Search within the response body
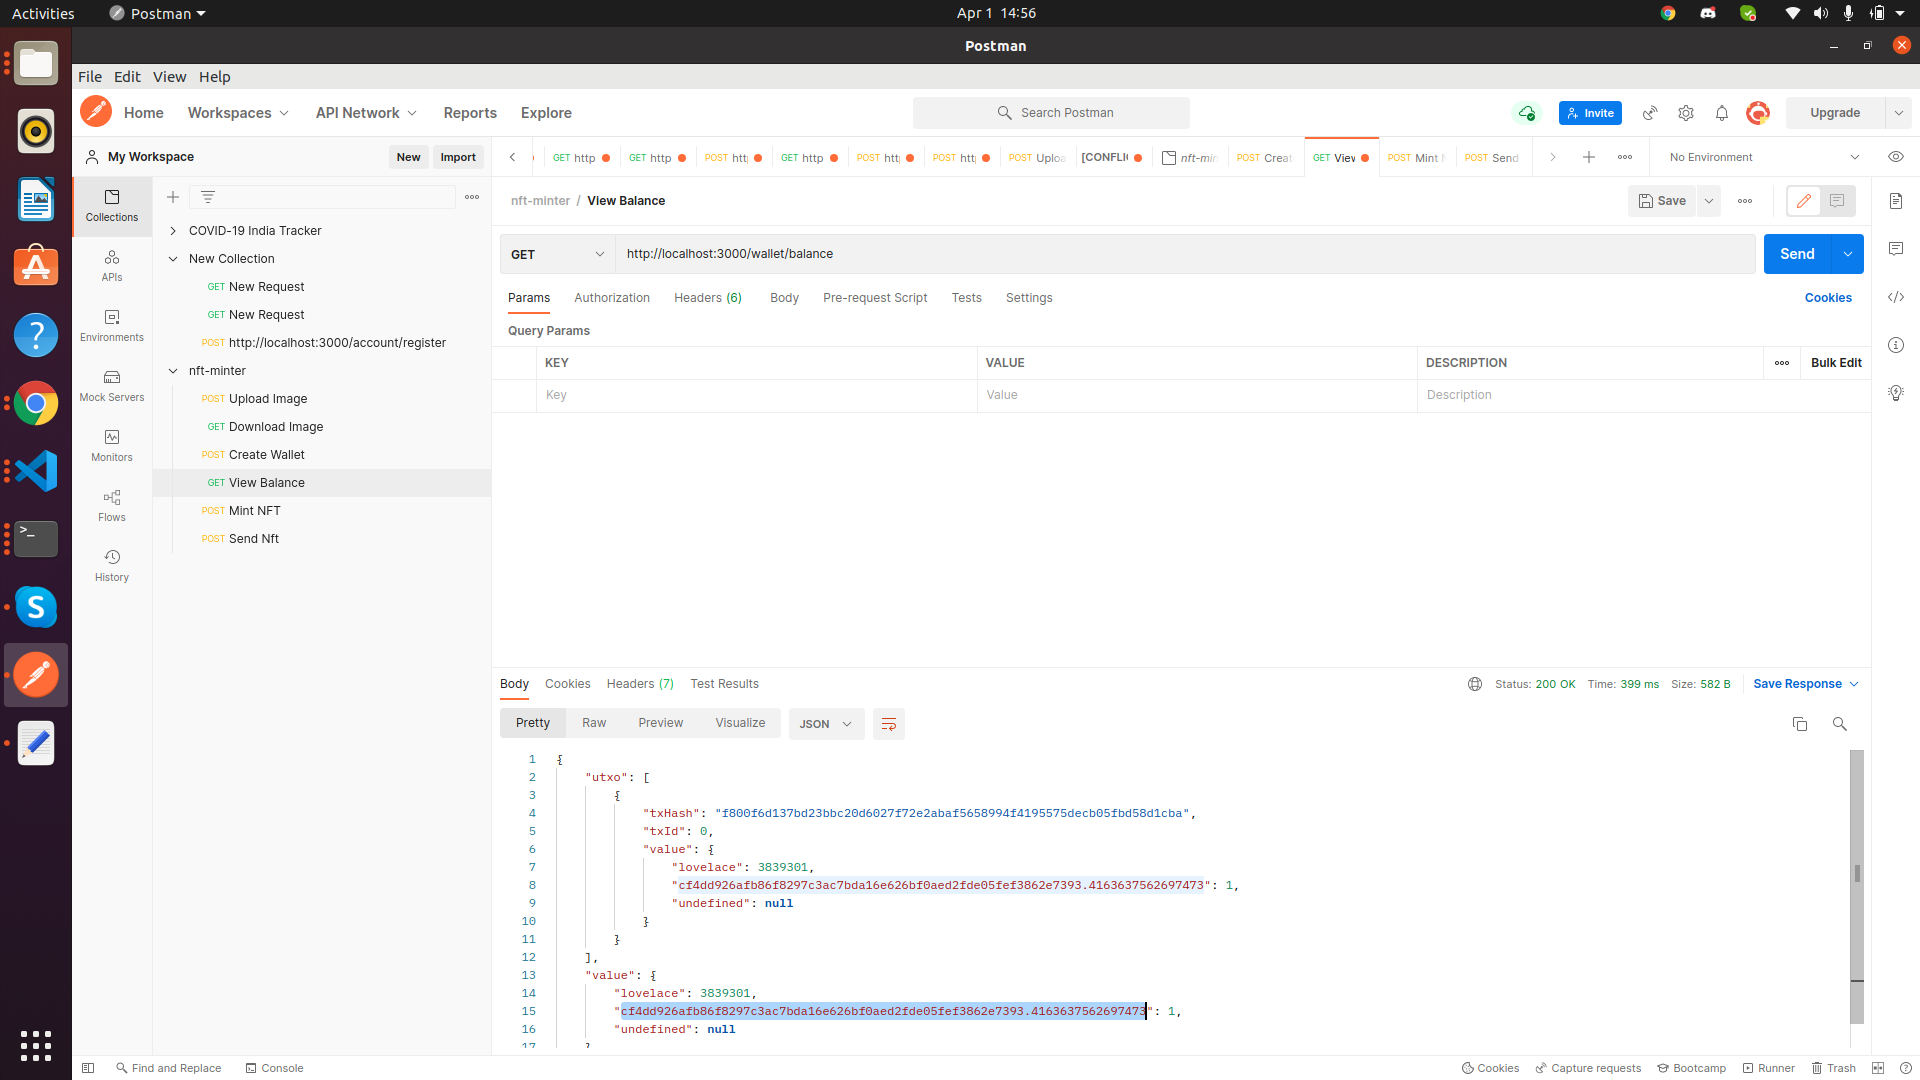This screenshot has width=1920, height=1080. 1839,724
